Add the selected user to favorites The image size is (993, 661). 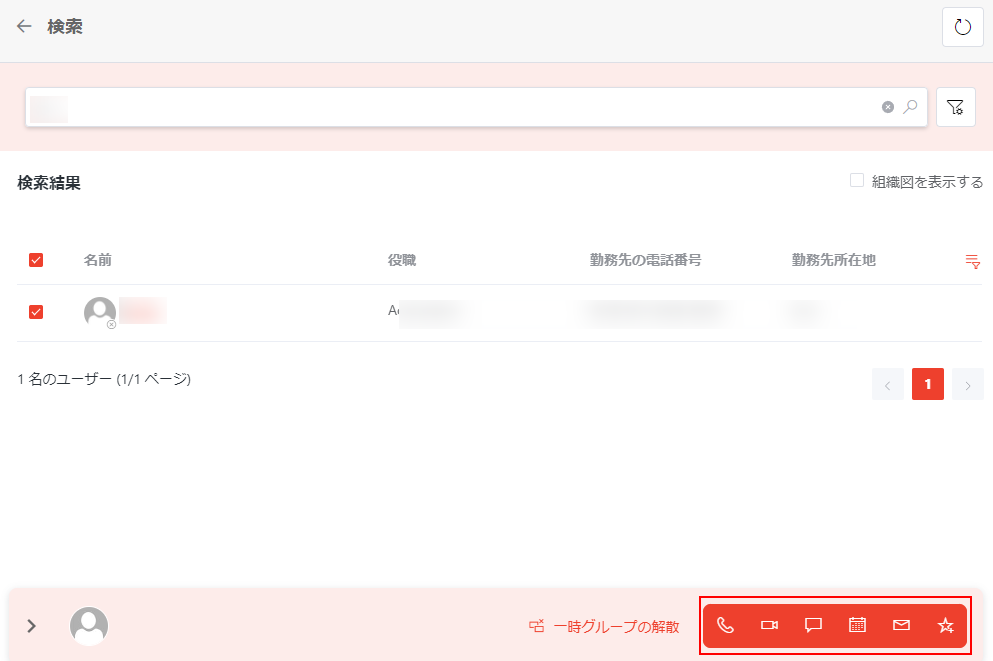tap(946, 626)
